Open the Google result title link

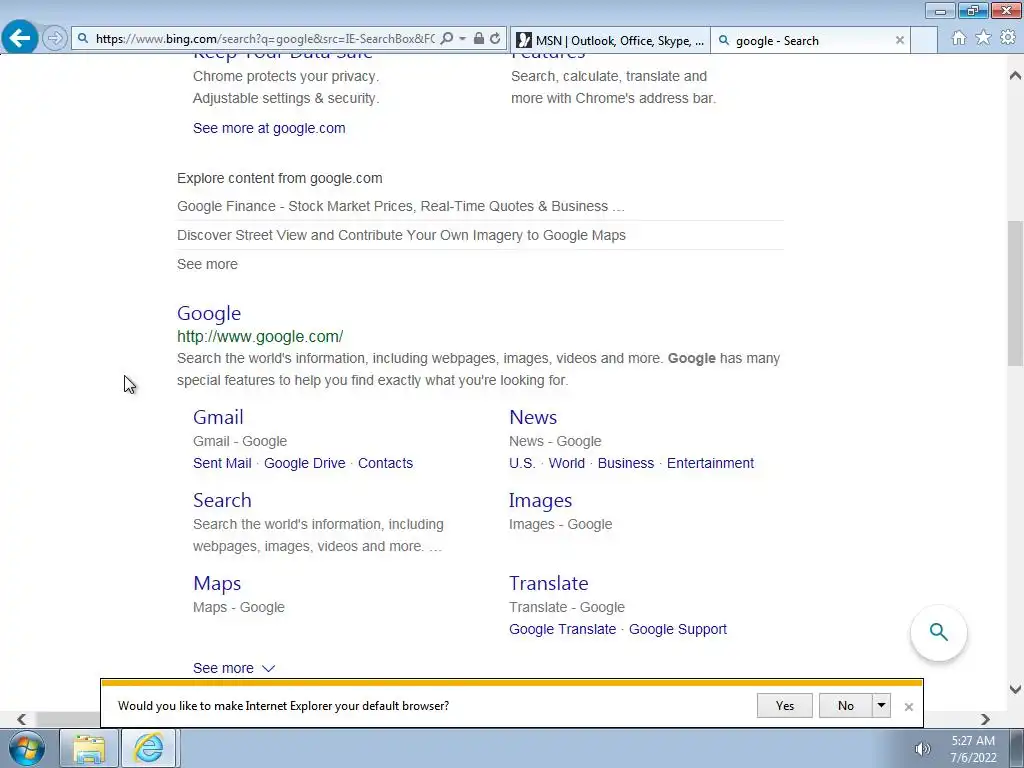tap(209, 313)
